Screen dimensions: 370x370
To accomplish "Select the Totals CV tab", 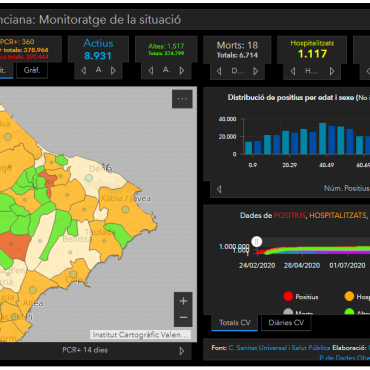I will pos(235,323).
